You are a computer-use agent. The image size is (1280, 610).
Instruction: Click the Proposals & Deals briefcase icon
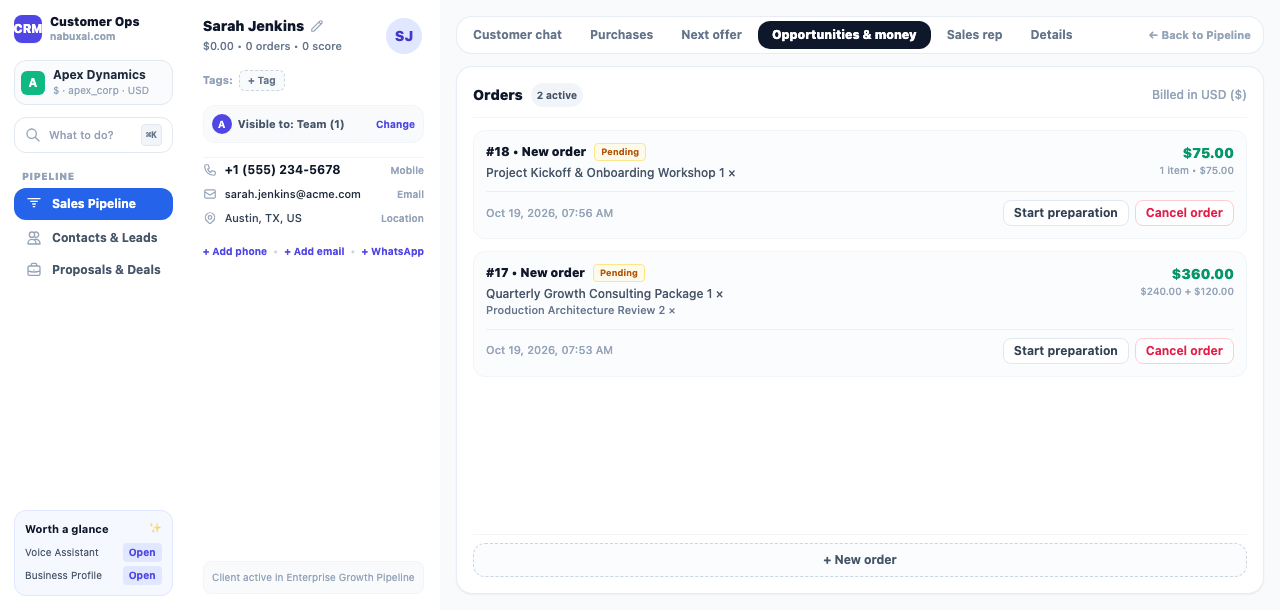coord(34,270)
